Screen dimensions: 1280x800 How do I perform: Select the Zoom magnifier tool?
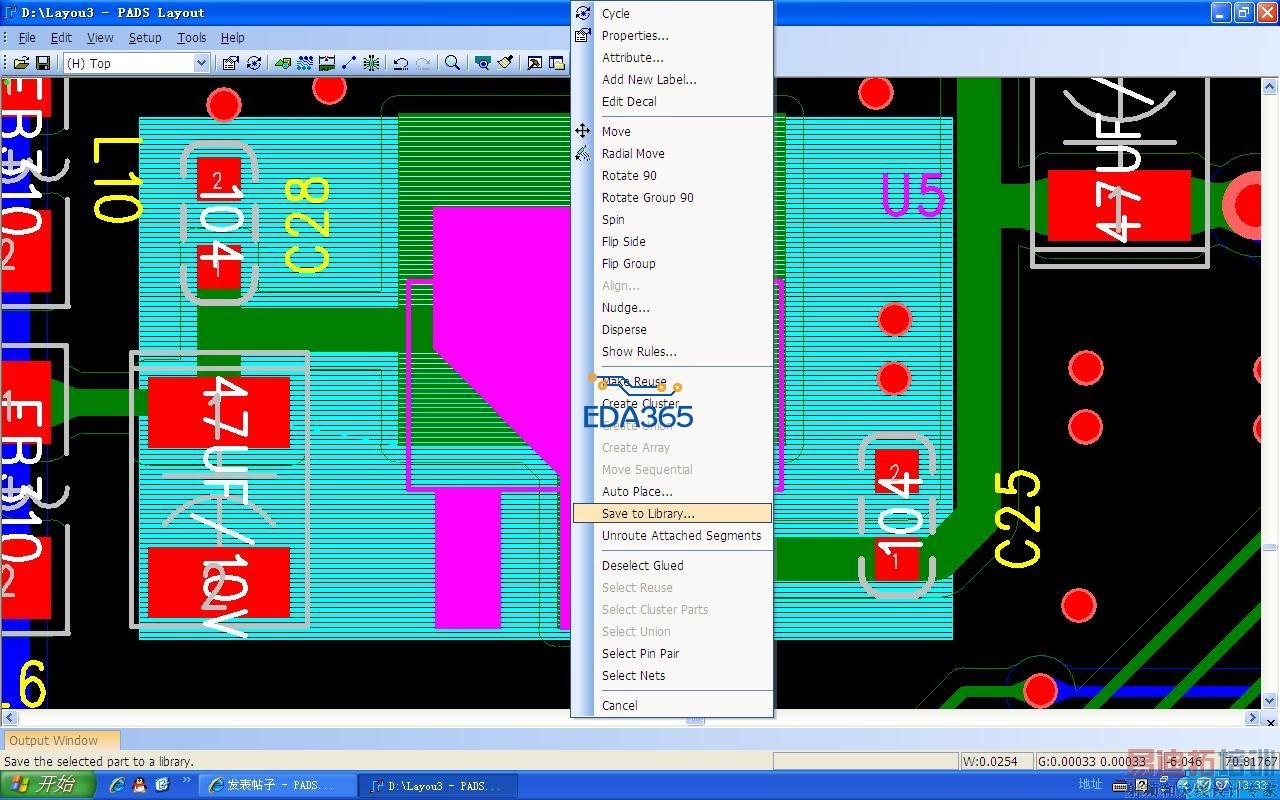[452, 63]
